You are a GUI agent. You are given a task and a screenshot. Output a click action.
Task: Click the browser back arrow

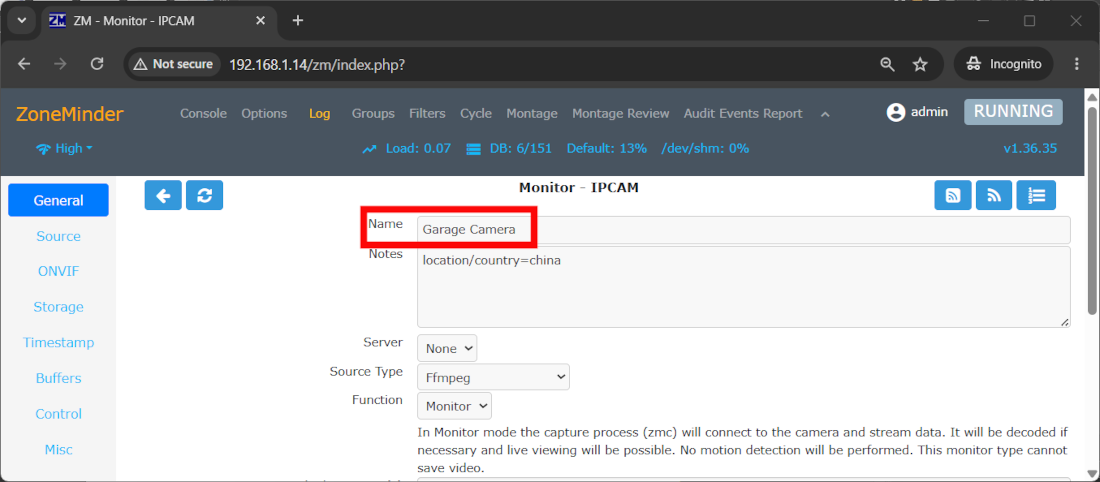25,64
